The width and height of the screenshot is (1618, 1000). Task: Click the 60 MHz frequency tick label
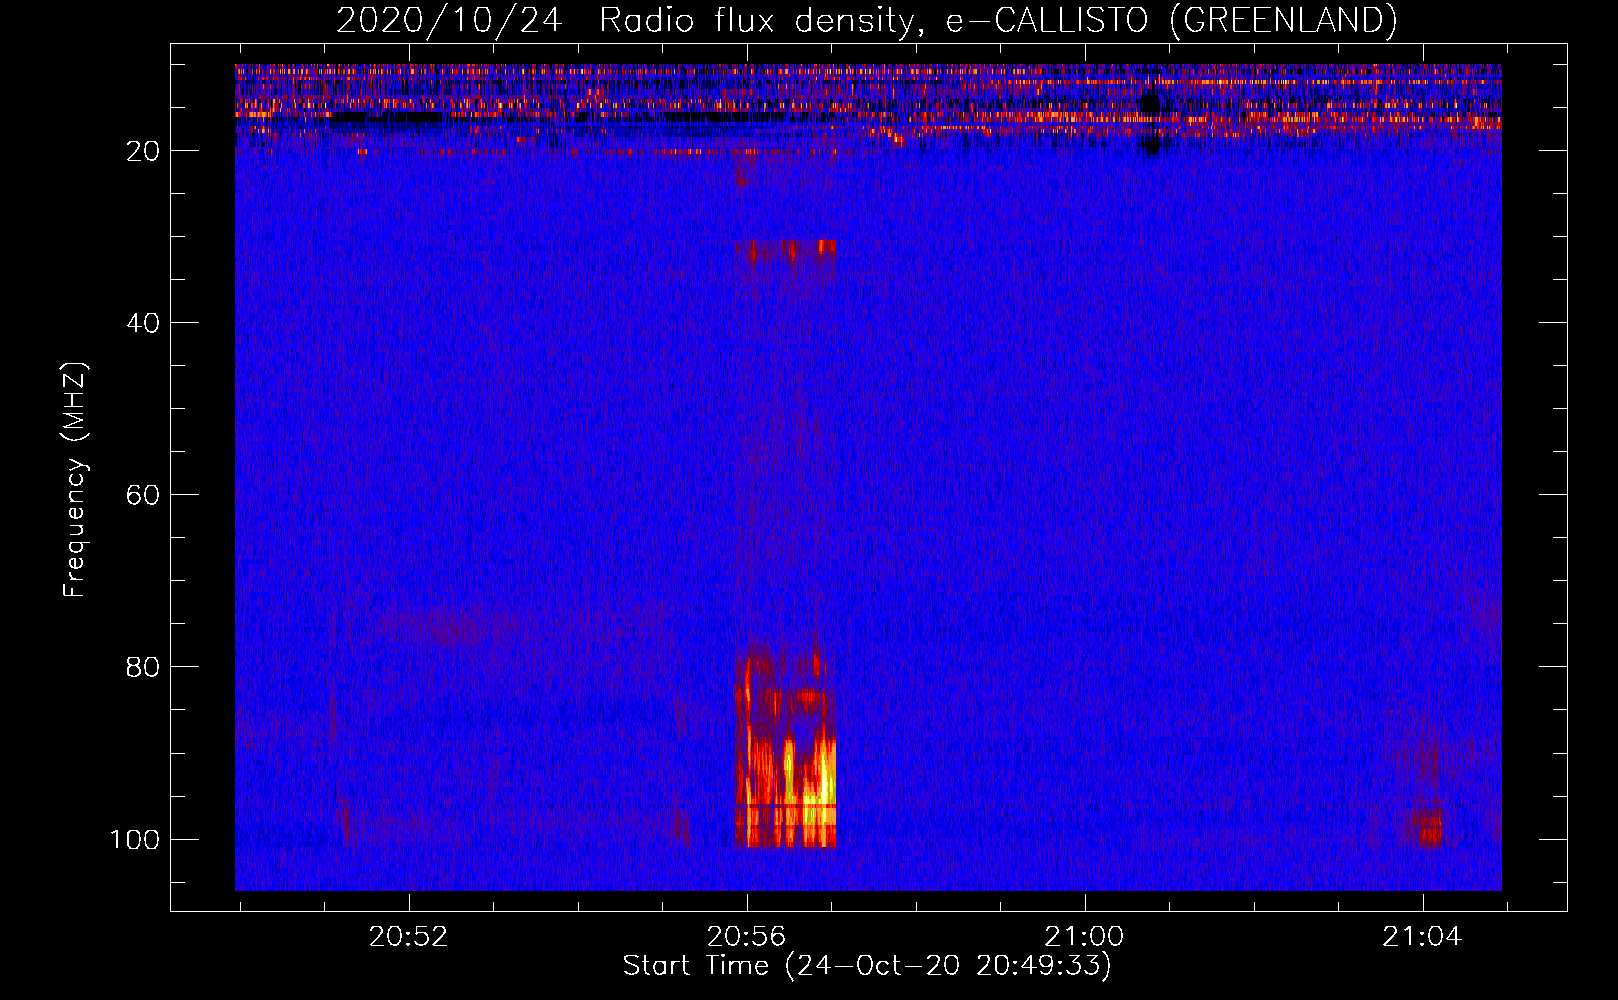point(143,495)
